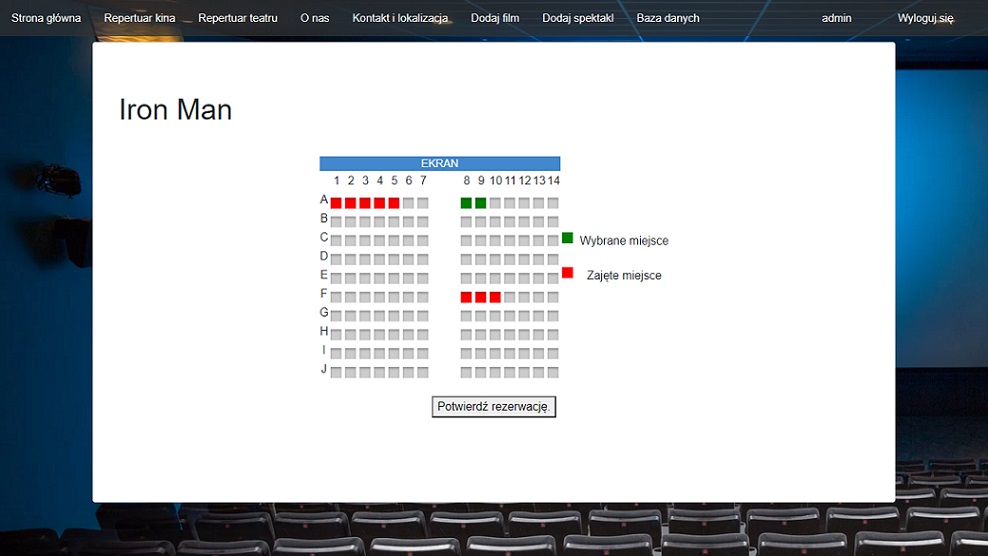Image resolution: width=988 pixels, height=556 pixels.
Task: Select seat I8
Action: [x=466, y=354]
